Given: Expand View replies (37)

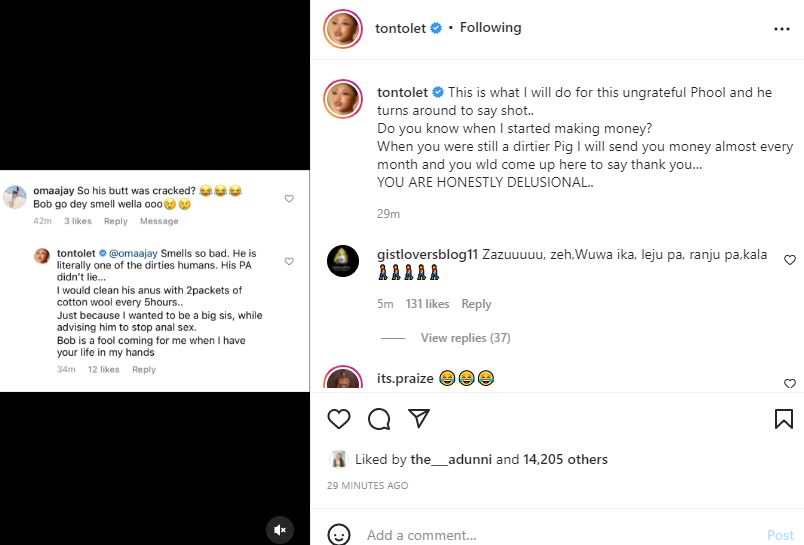Looking at the screenshot, I should 465,338.
